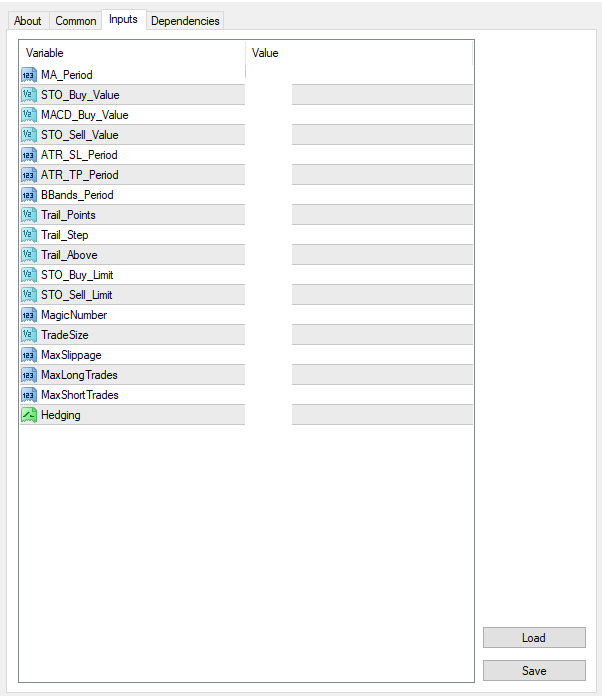Select the Hedging variable name
The height and width of the screenshot is (696, 602).
pyautogui.click(x=61, y=415)
